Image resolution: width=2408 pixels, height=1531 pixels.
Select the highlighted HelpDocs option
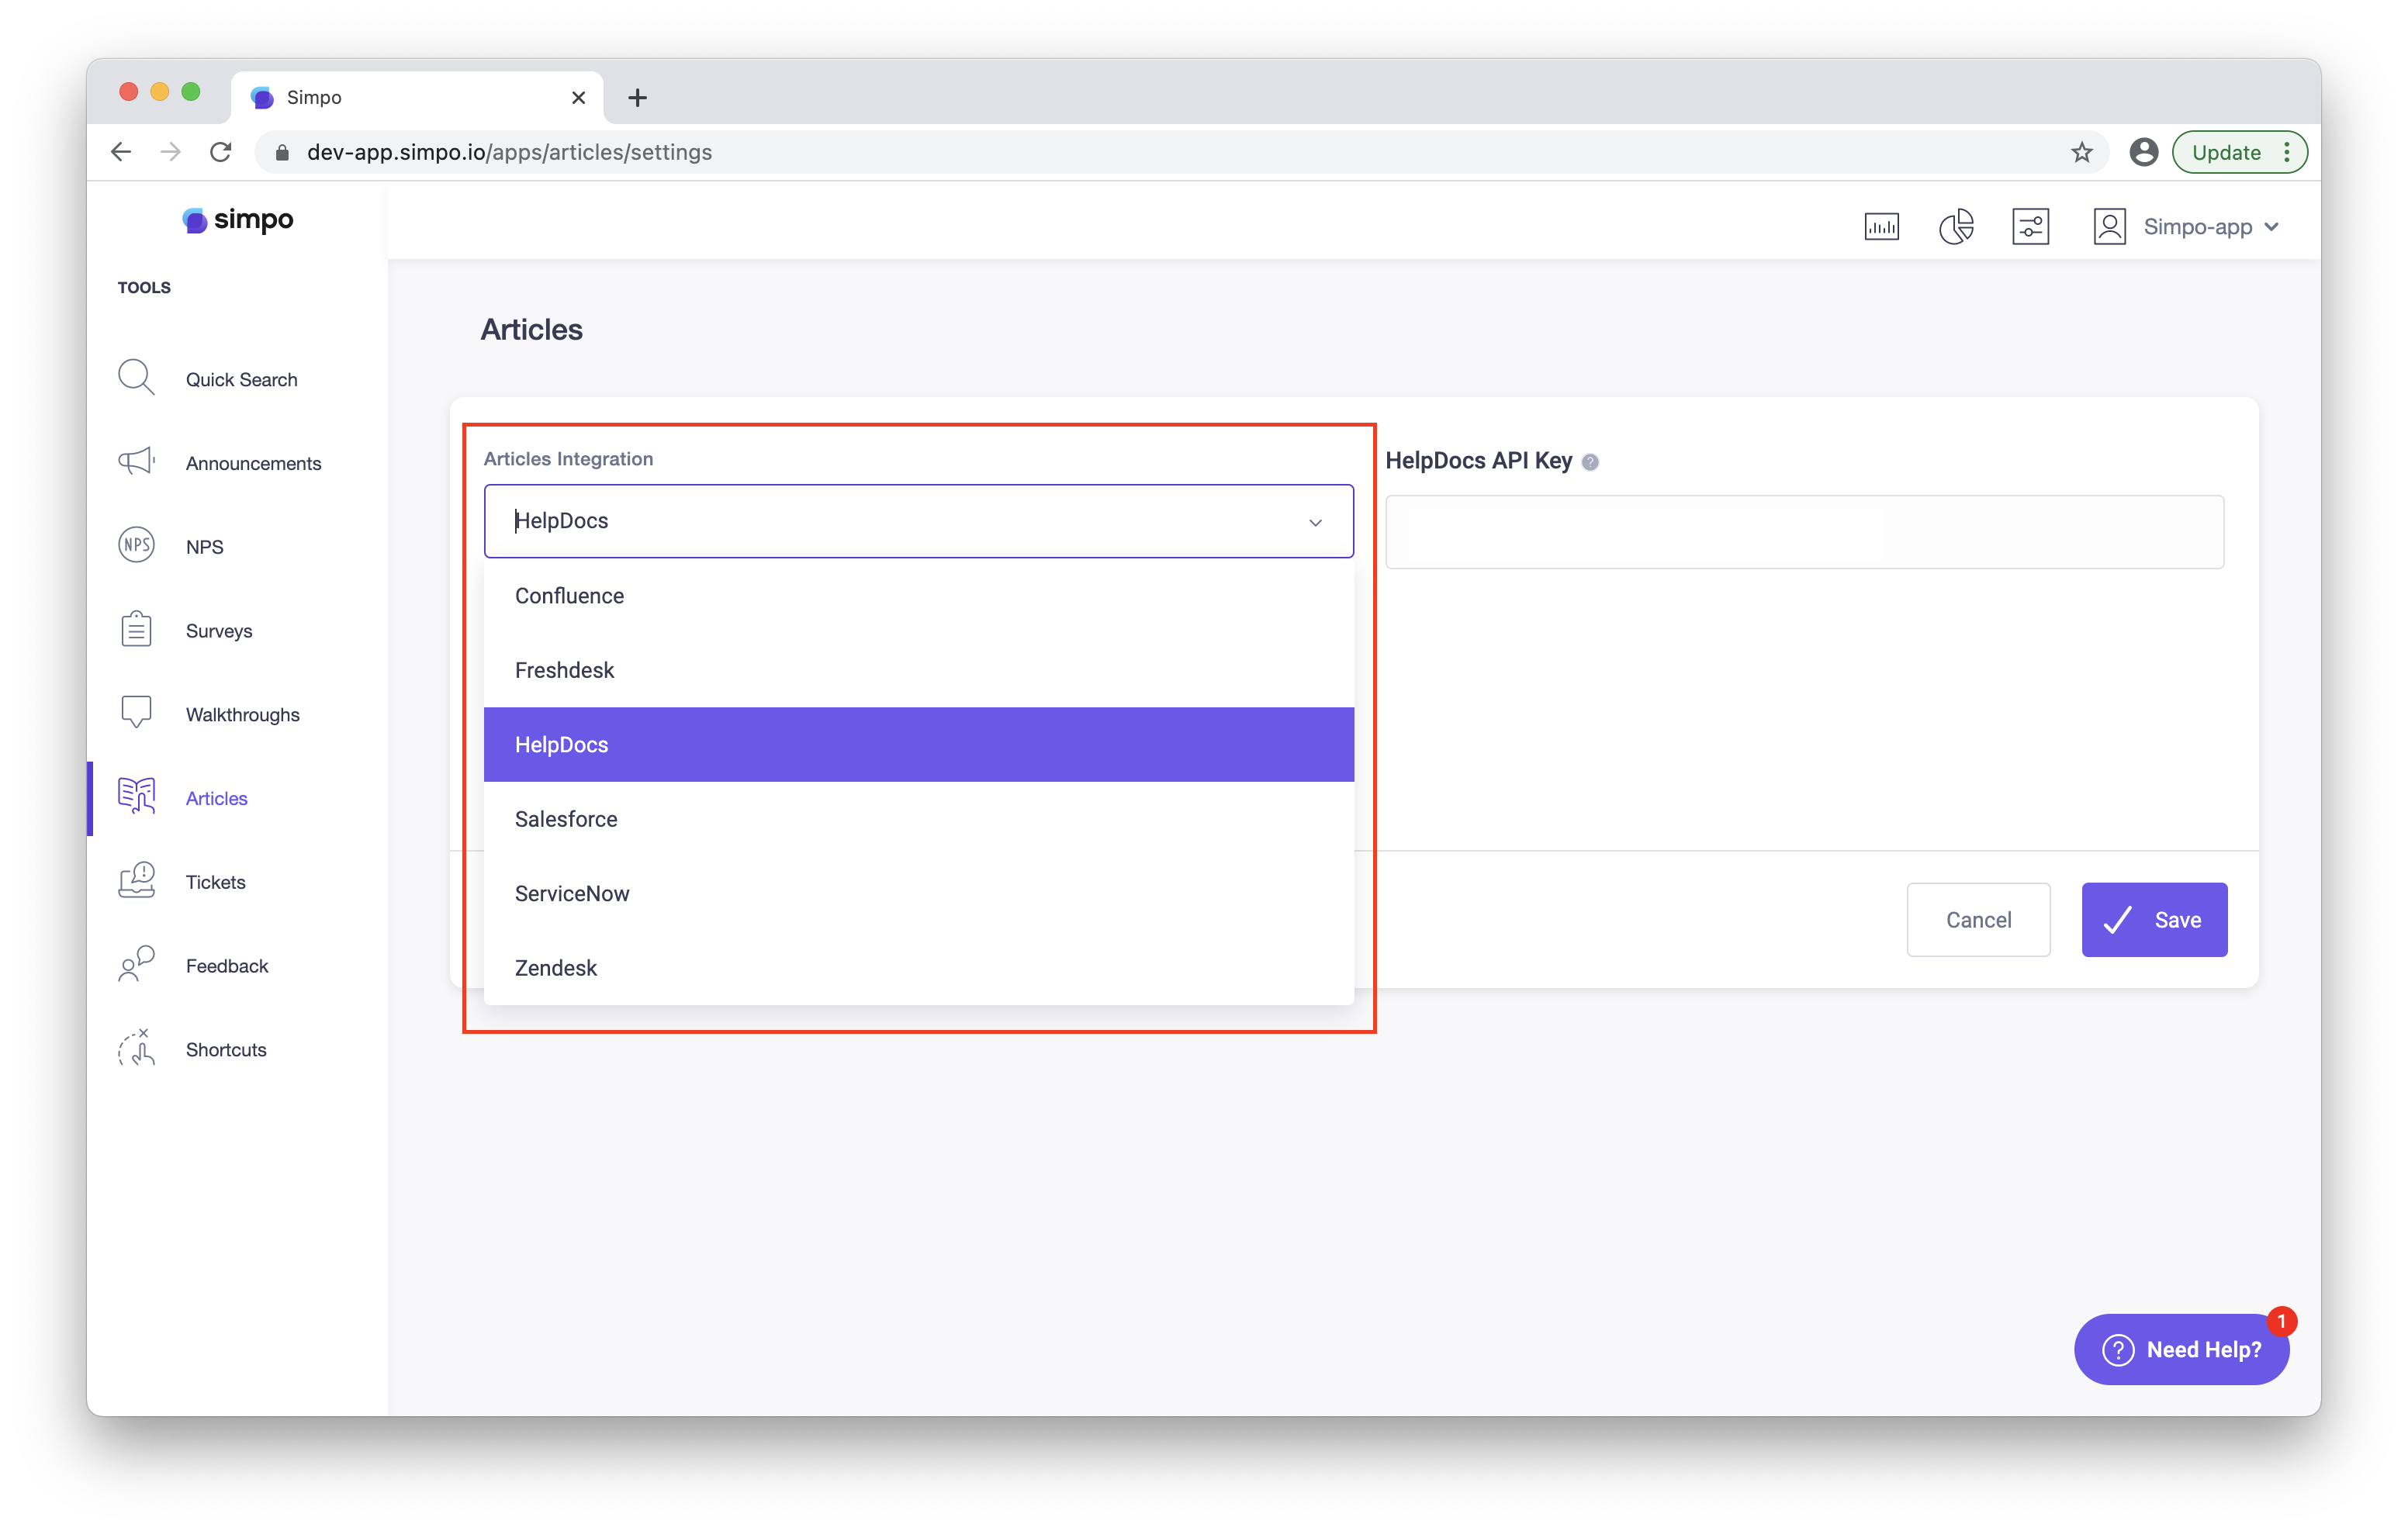pos(918,744)
